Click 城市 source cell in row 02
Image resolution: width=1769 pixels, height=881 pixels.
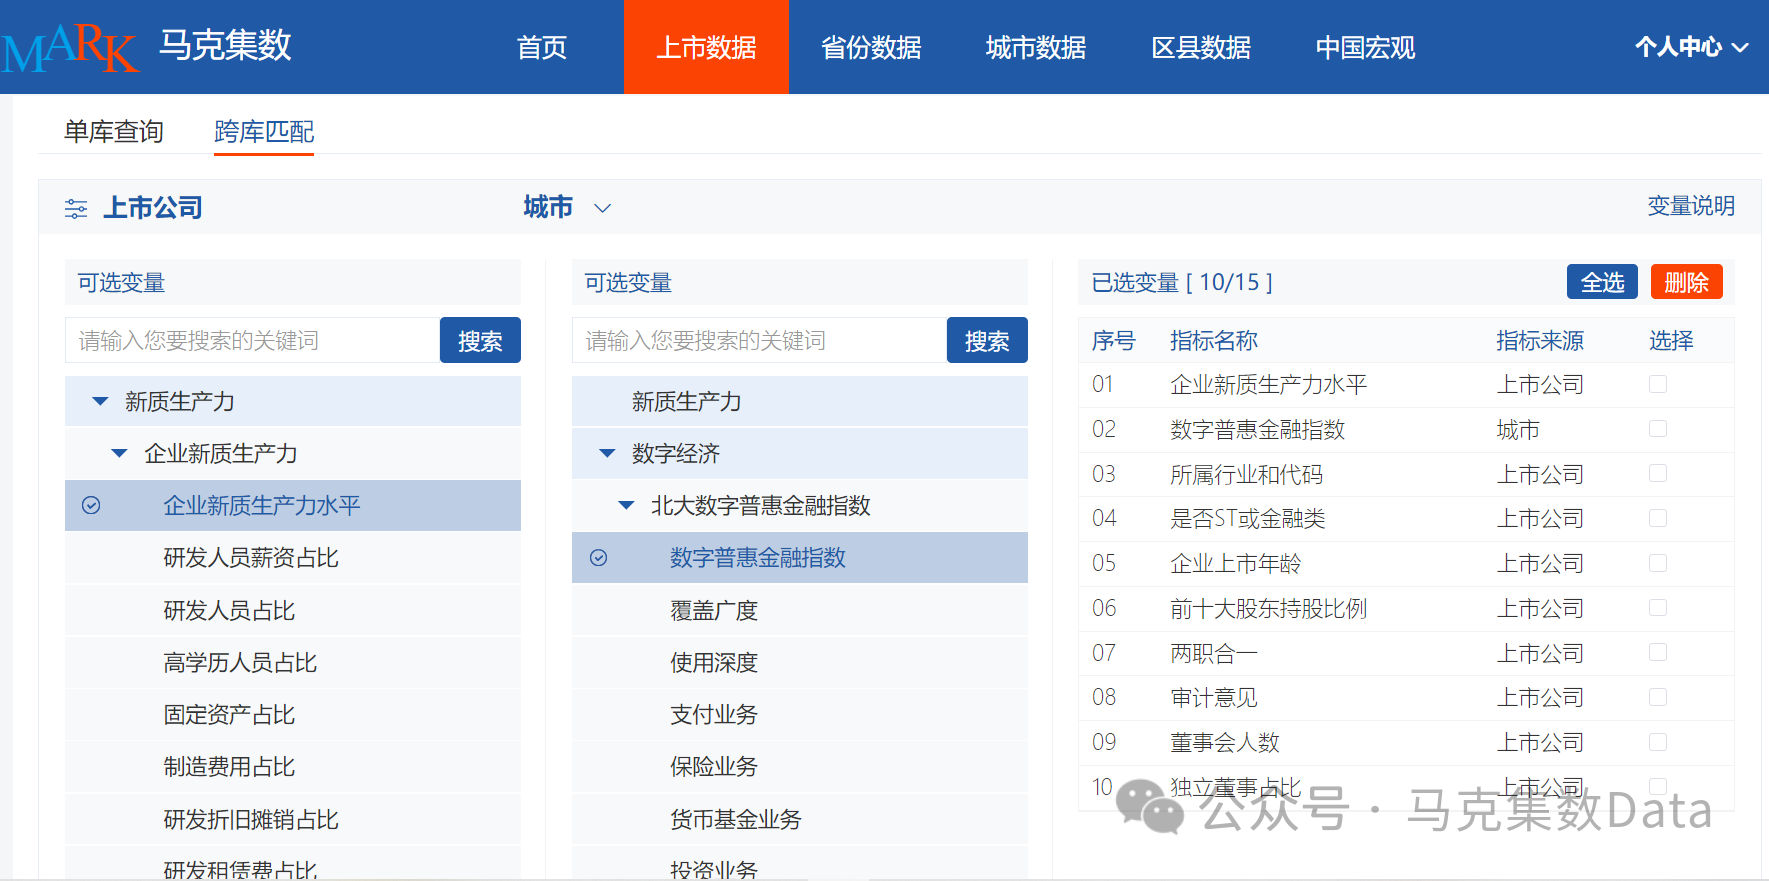1518,430
